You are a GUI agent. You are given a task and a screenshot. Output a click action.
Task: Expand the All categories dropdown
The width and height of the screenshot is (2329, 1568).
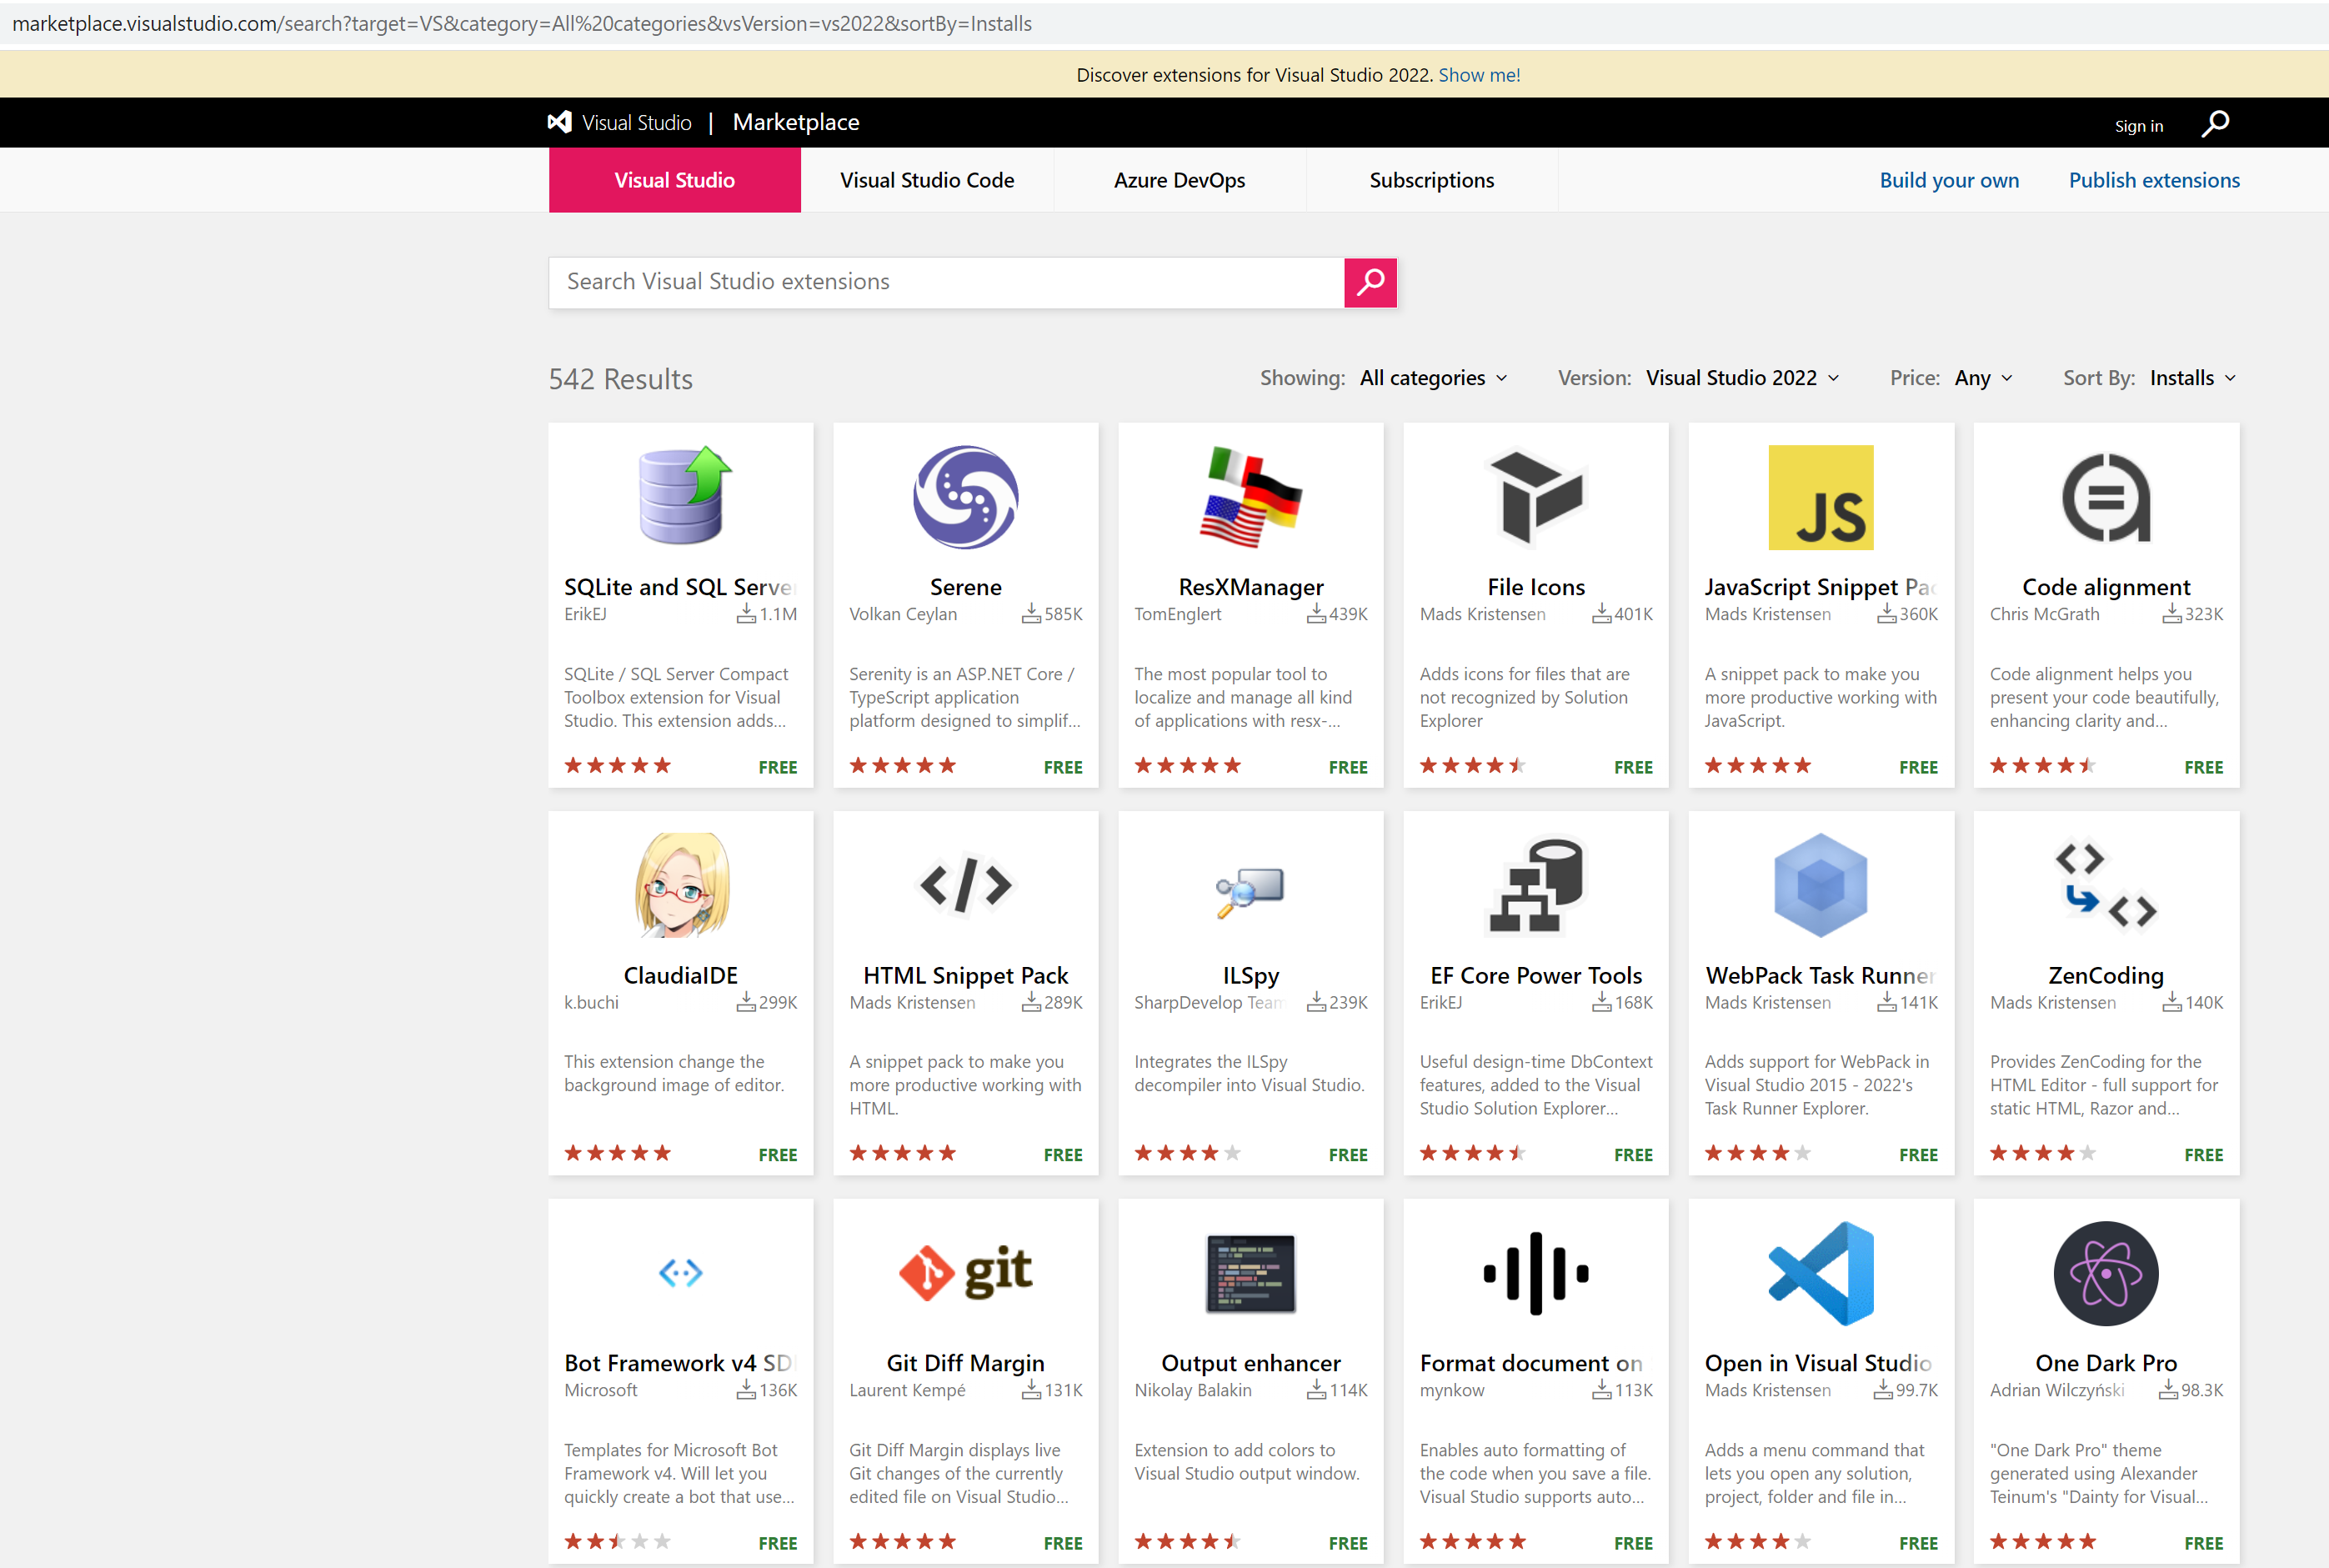1433,378
